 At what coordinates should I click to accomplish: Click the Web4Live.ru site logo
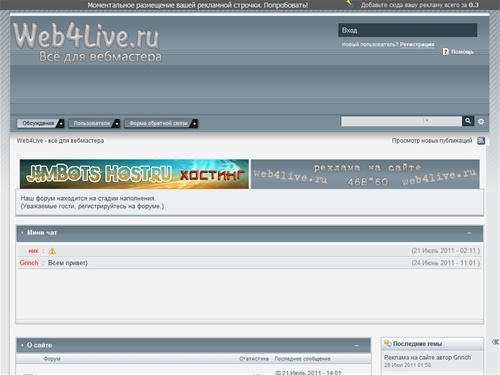(x=87, y=42)
